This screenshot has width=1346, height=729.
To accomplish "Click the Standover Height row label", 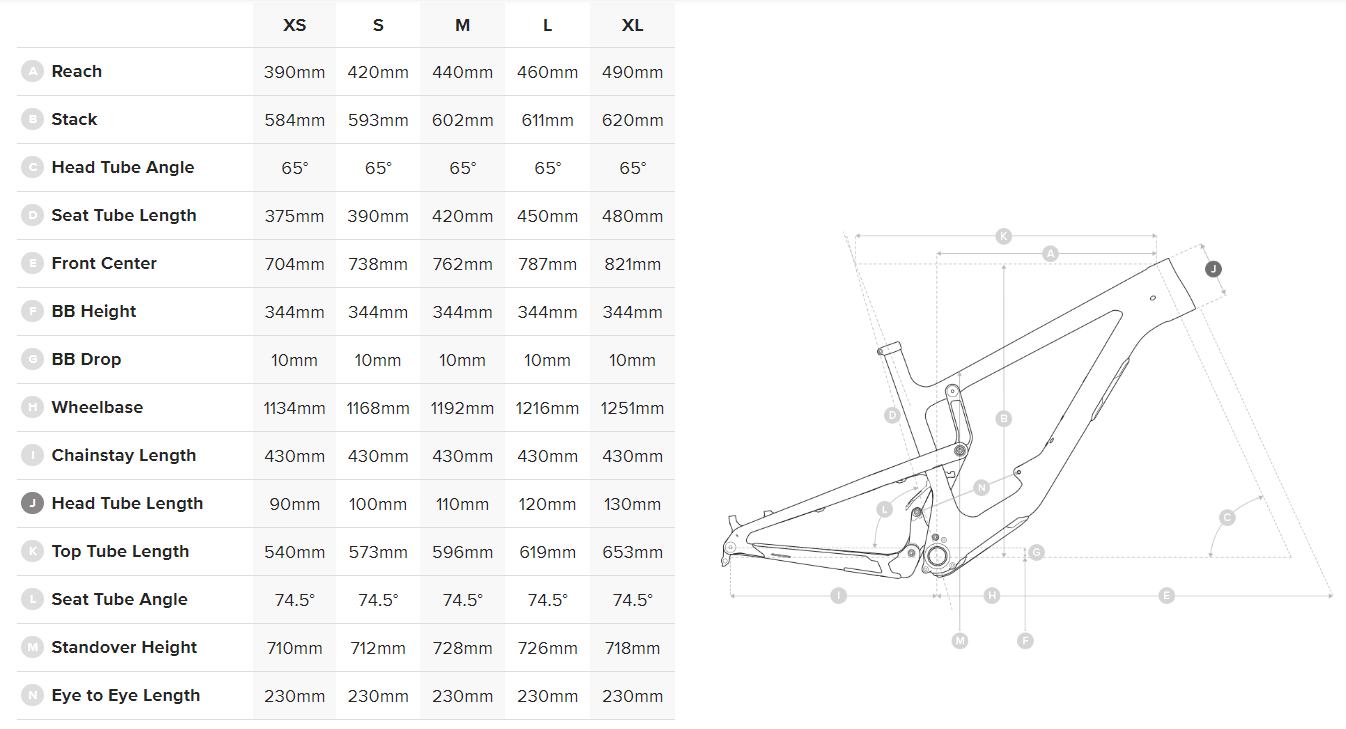I will pyautogui.click(x=124, y=647).
